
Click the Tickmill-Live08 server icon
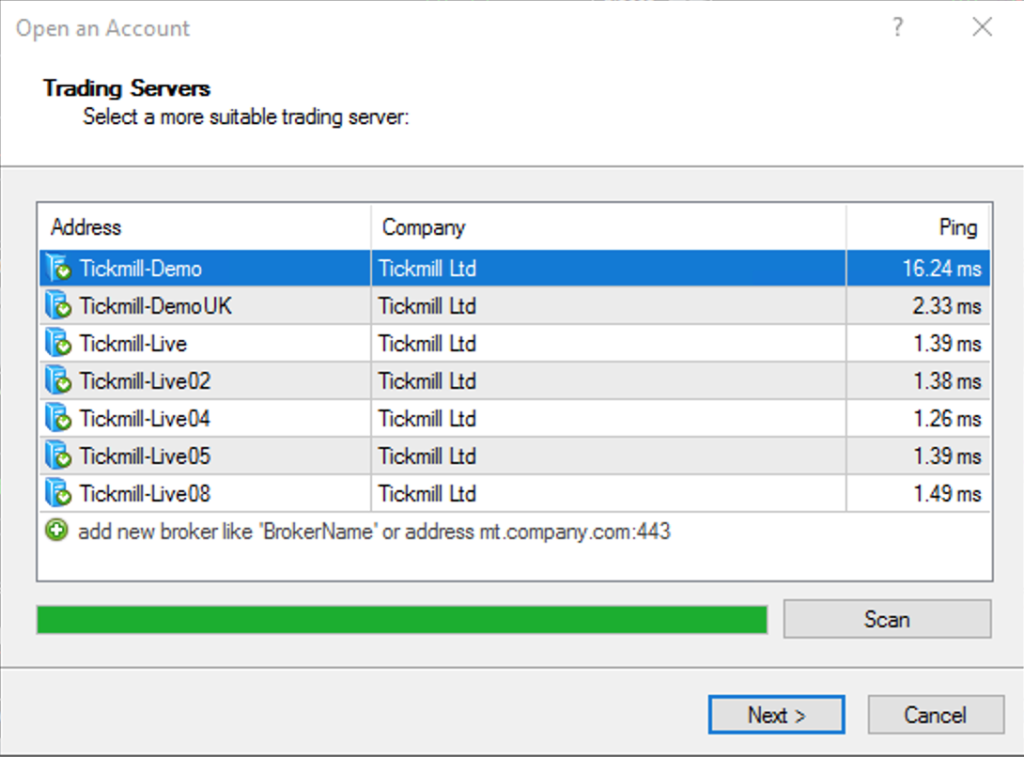point(58,494)
